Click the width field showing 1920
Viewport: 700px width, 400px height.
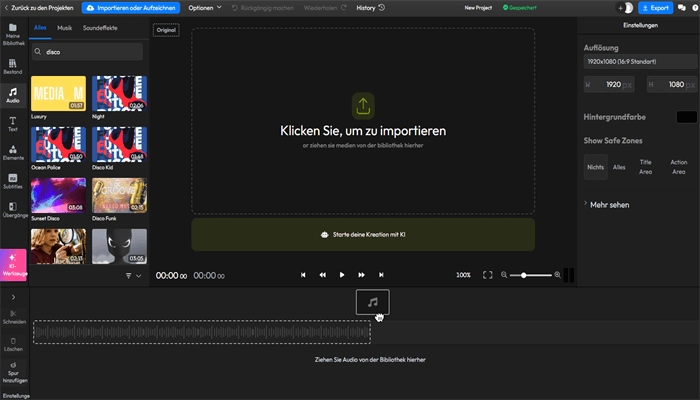click(609, 84)
